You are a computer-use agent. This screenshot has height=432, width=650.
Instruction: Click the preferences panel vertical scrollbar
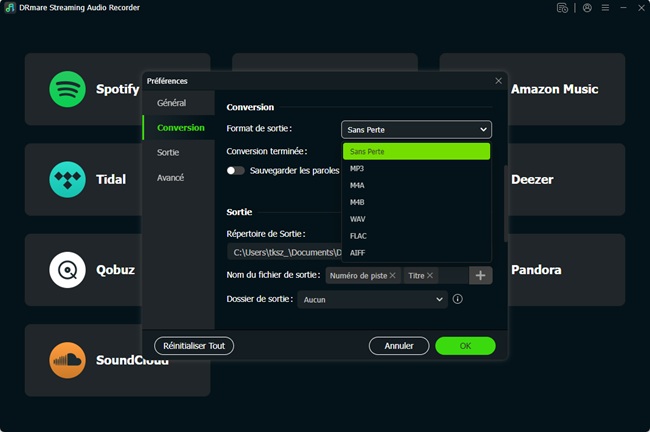pyautogui.click(x=505, y=203)
